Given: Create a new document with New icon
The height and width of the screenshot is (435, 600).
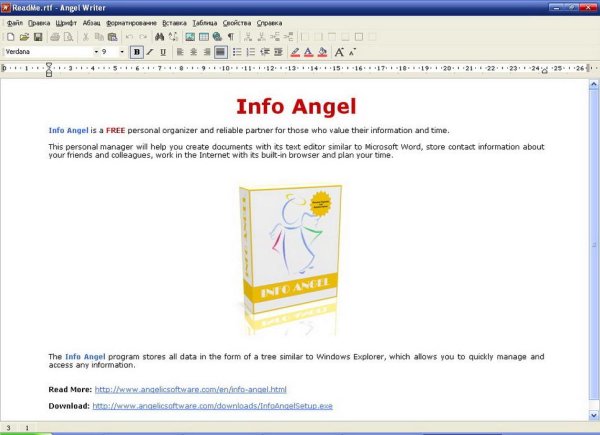Looking at the screenshot, I should click(x=11, y=37).
